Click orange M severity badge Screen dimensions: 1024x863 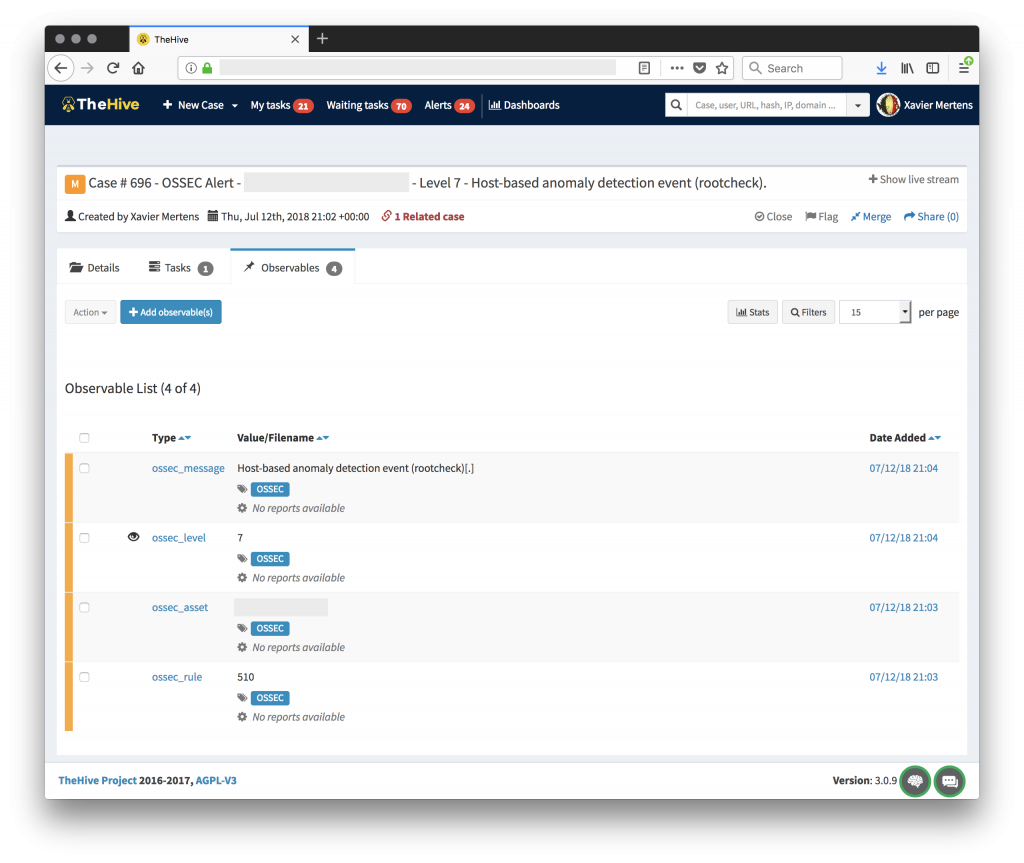click(x=75, y=184)
